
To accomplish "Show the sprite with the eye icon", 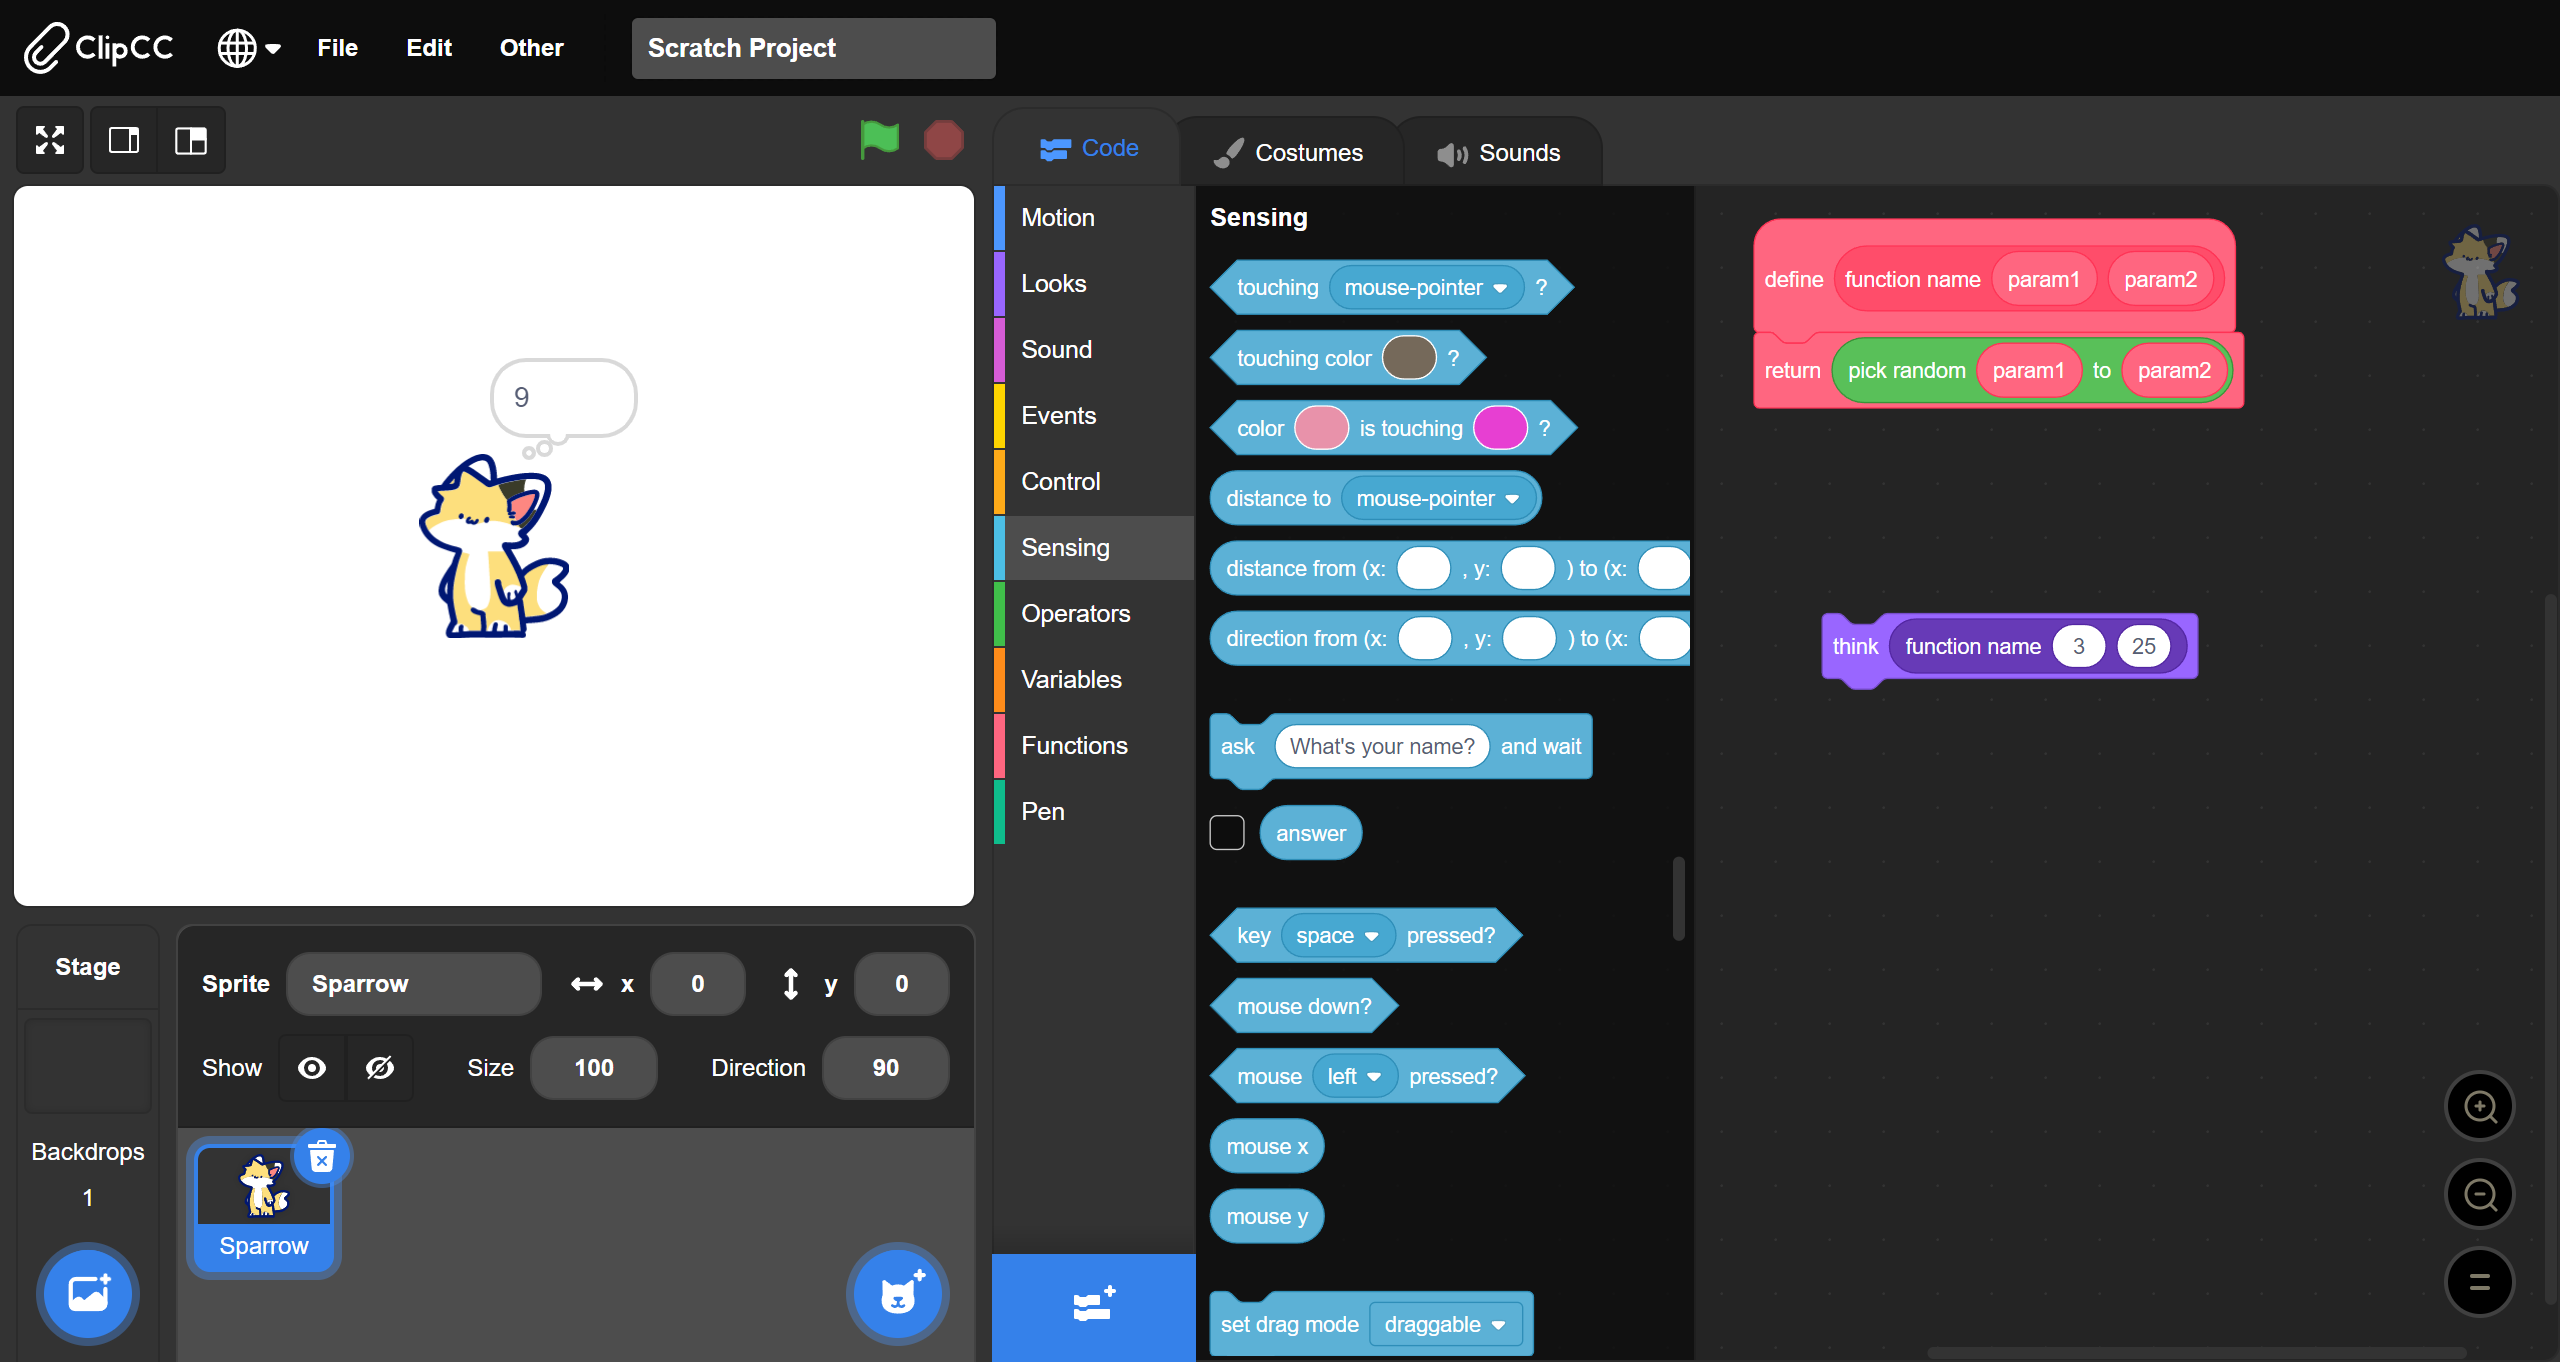I will click(312, 1068).
